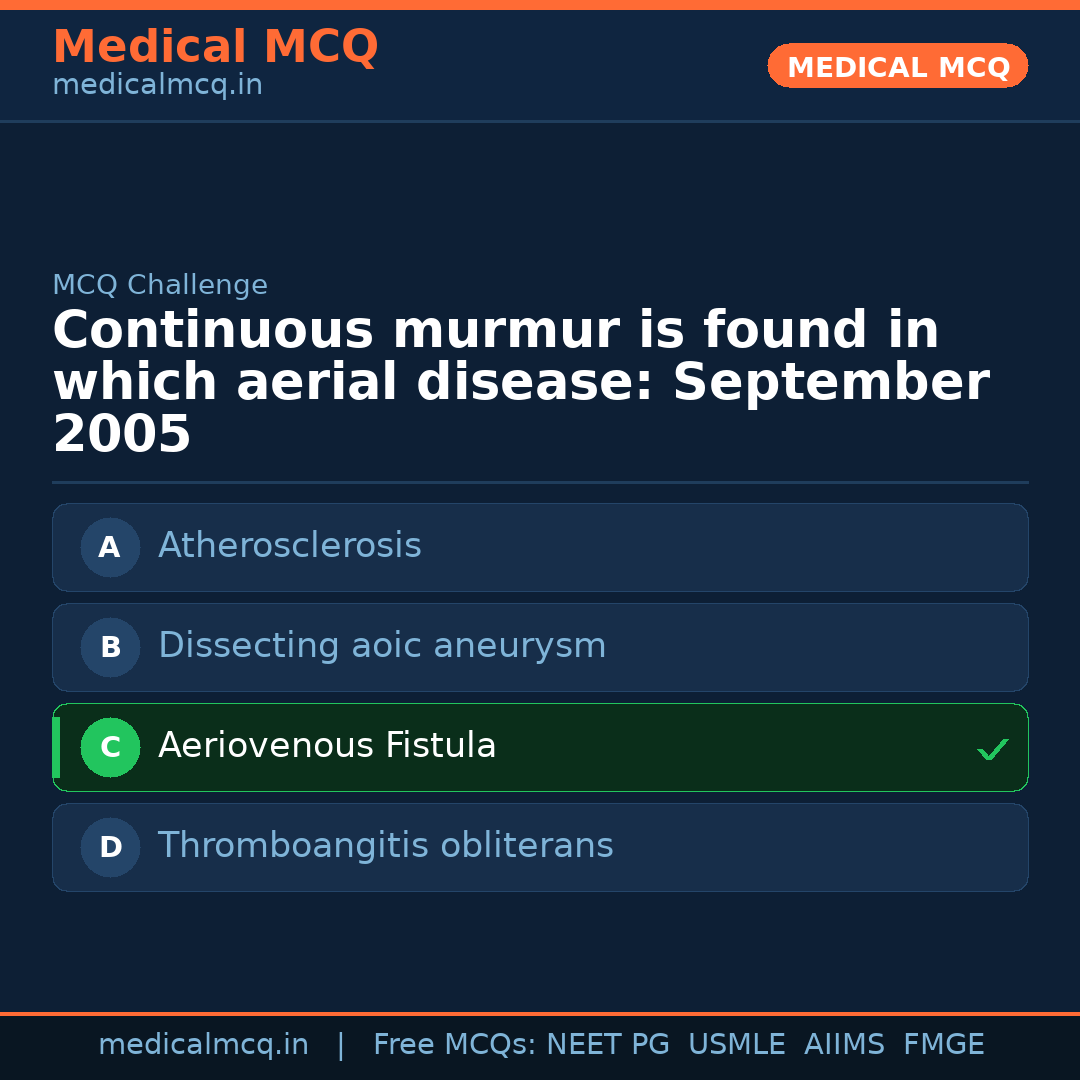Choose the Dissecting aoic aneurysm option
This screenshot has width=1080, height=1080.
pos(382,646)
